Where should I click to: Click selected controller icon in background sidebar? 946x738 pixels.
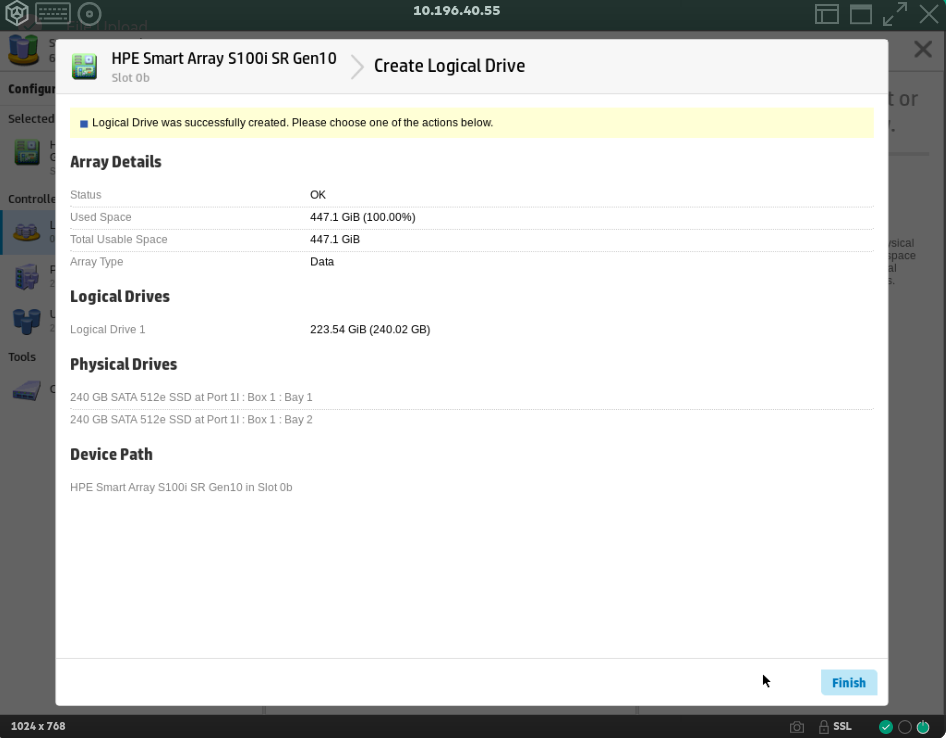coord(27,151)
